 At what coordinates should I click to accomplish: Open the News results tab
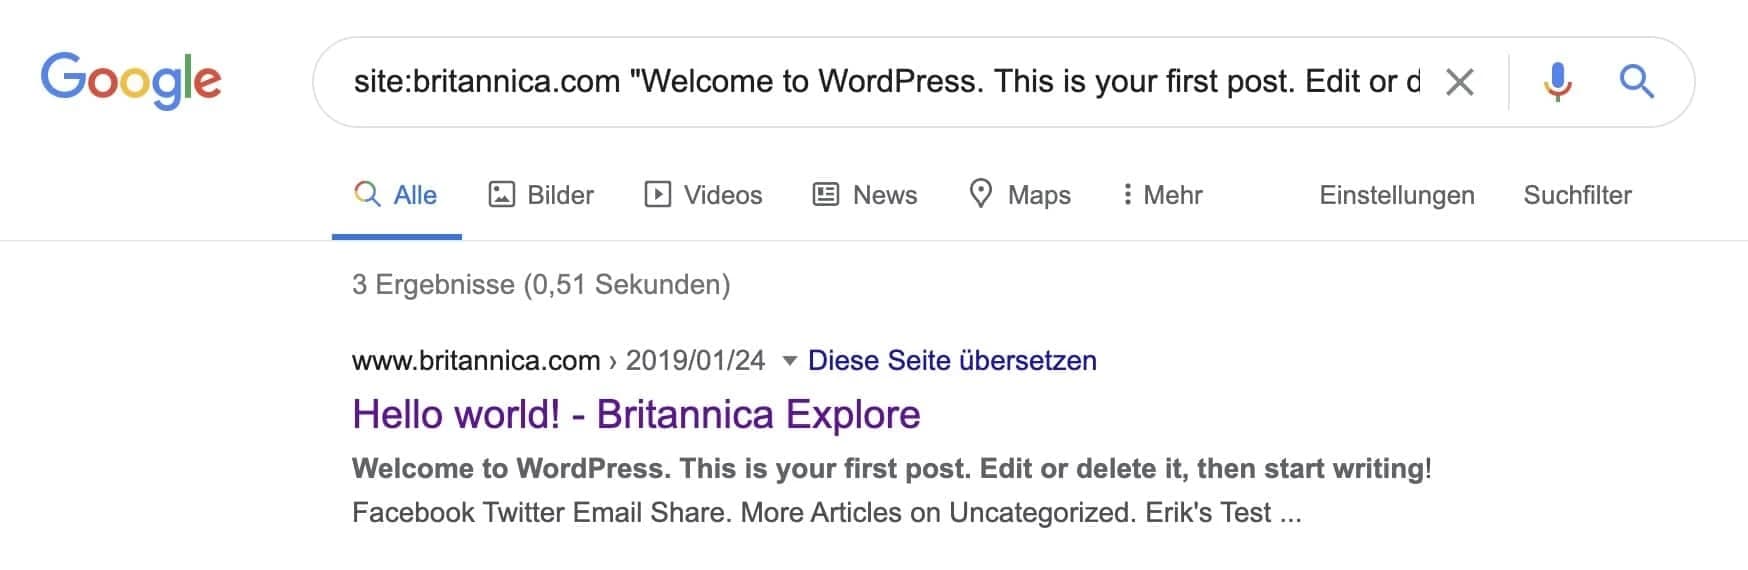[865, 195]
